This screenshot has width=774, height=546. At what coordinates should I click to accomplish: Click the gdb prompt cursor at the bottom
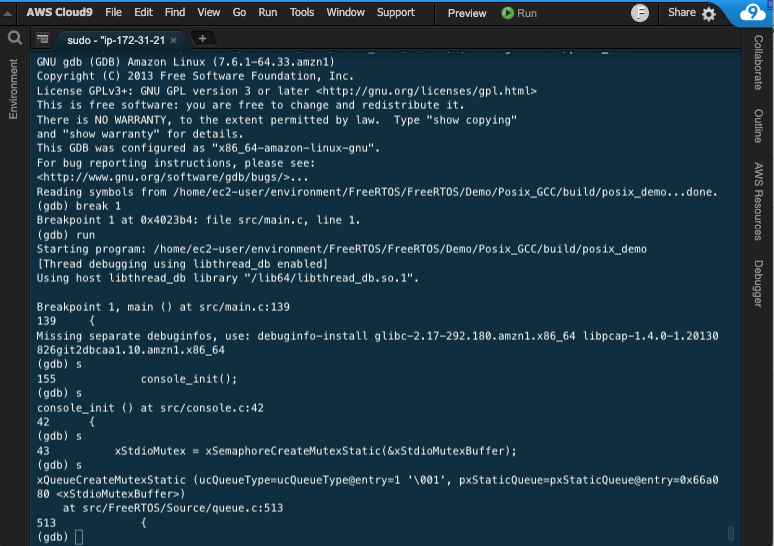pyautogui.click(x=78, y=537)
